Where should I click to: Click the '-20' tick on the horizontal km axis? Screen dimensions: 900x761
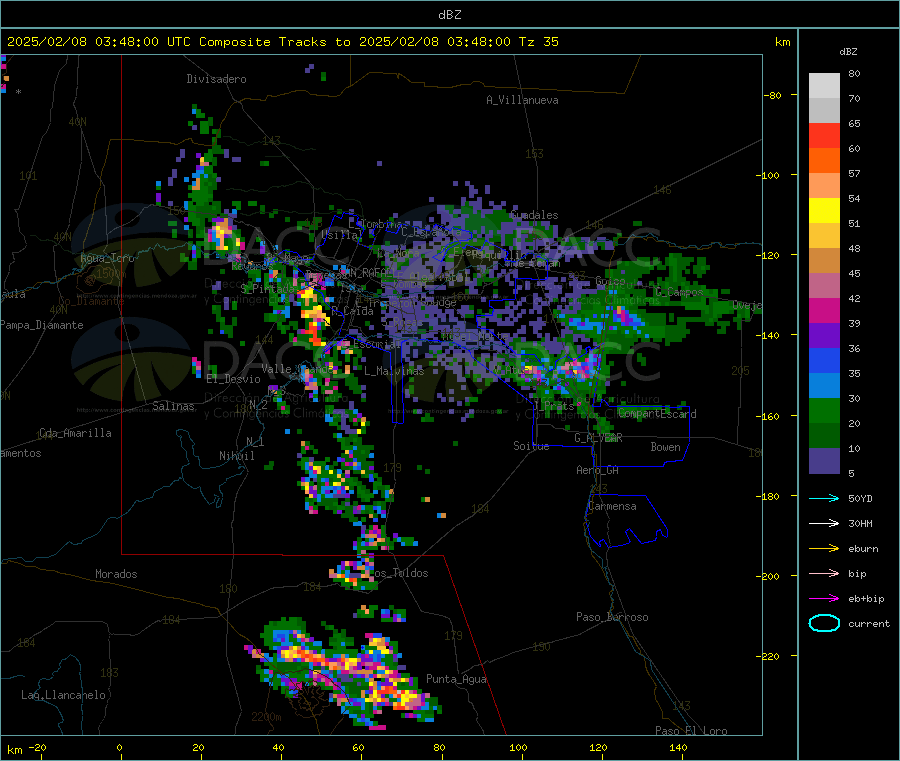coord(37,747)
